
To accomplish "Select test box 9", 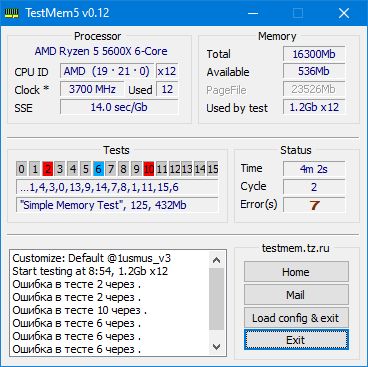I will (x=136, y=169).
